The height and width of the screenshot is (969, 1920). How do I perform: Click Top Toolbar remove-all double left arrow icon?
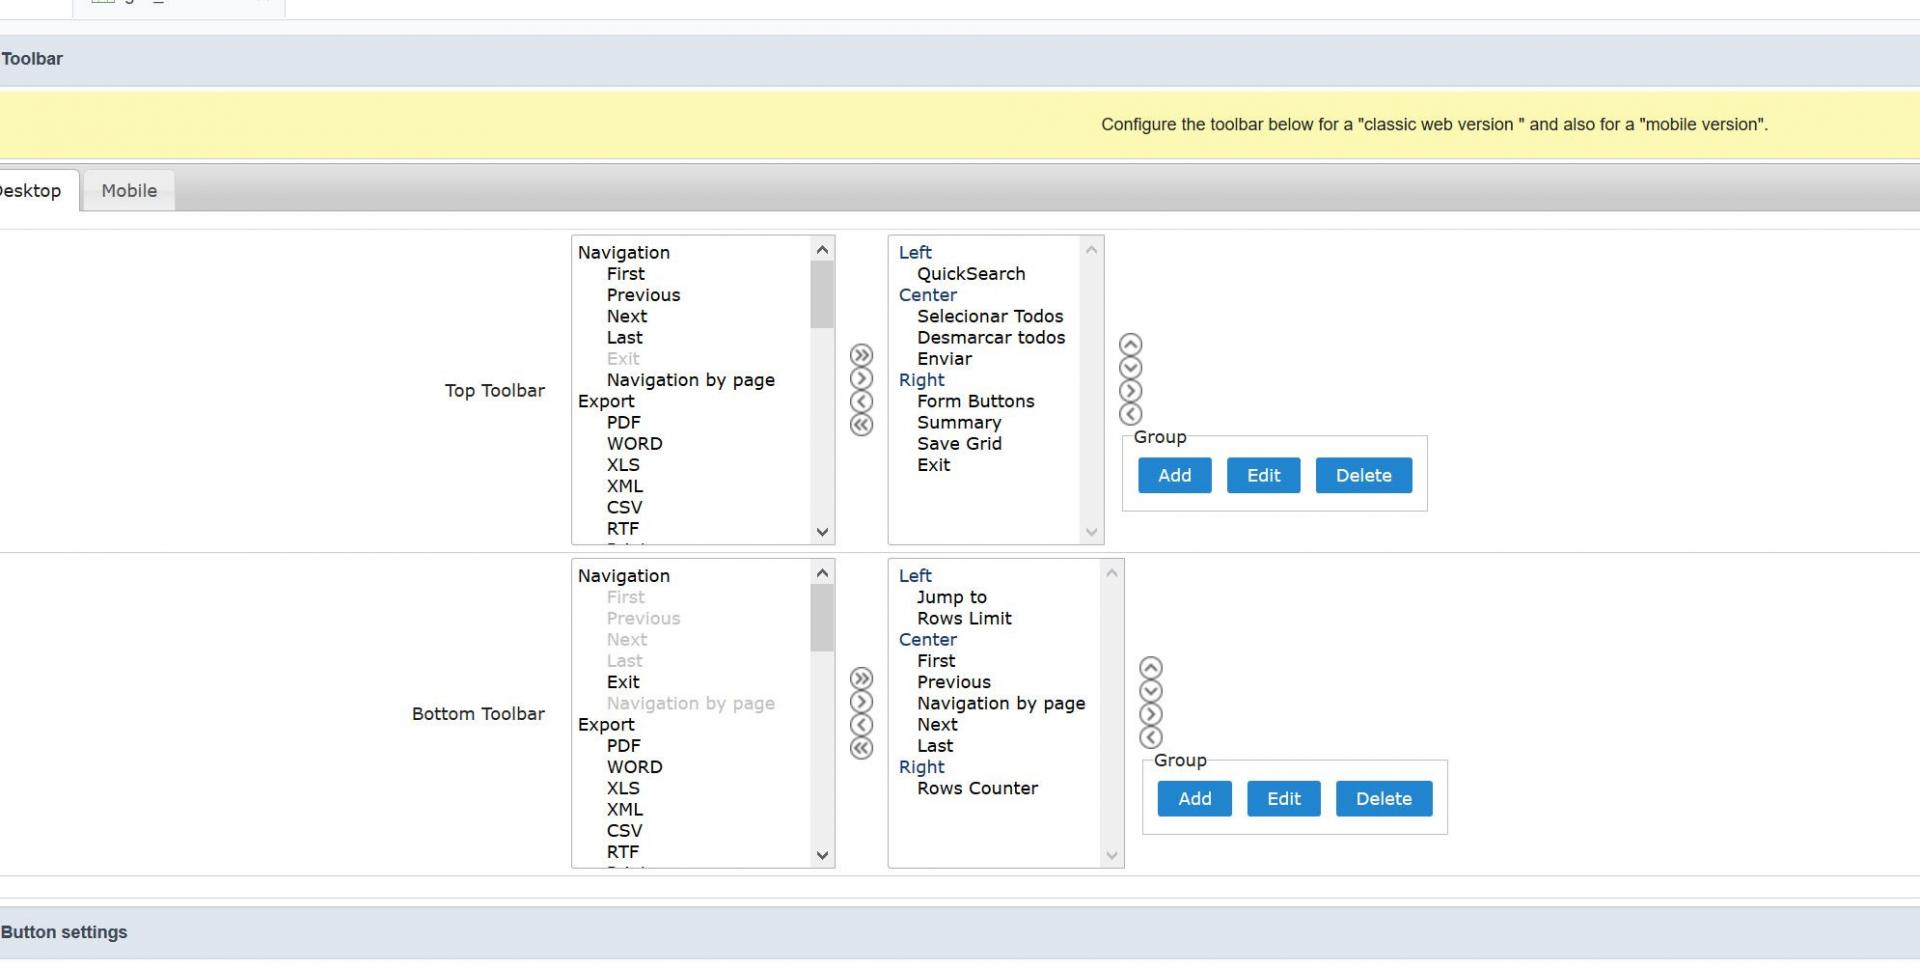point(861,424)
